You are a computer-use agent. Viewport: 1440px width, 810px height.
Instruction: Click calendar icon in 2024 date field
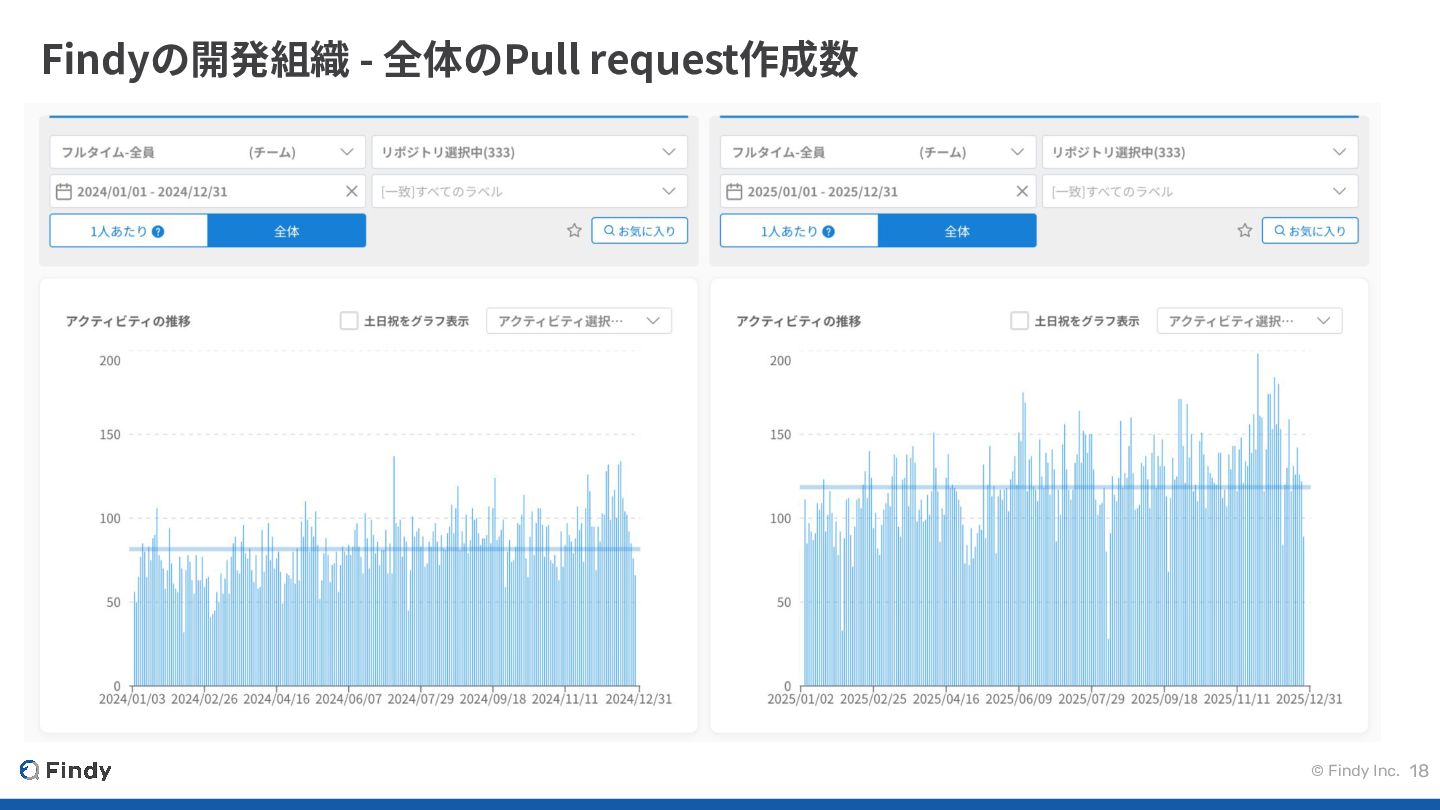click(x=64, y=191)
